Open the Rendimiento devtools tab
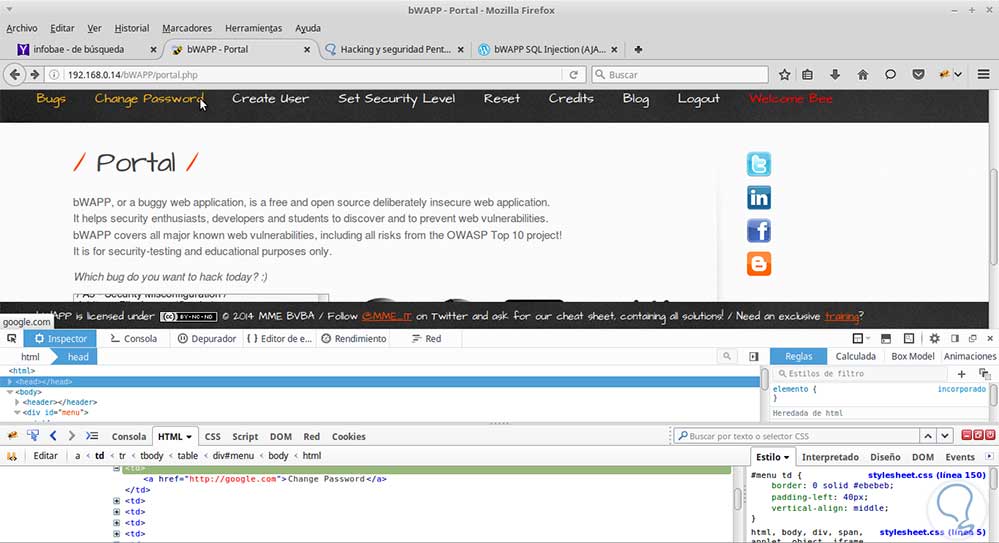Screen dimensions: 999x543 (x=354, y=338)
